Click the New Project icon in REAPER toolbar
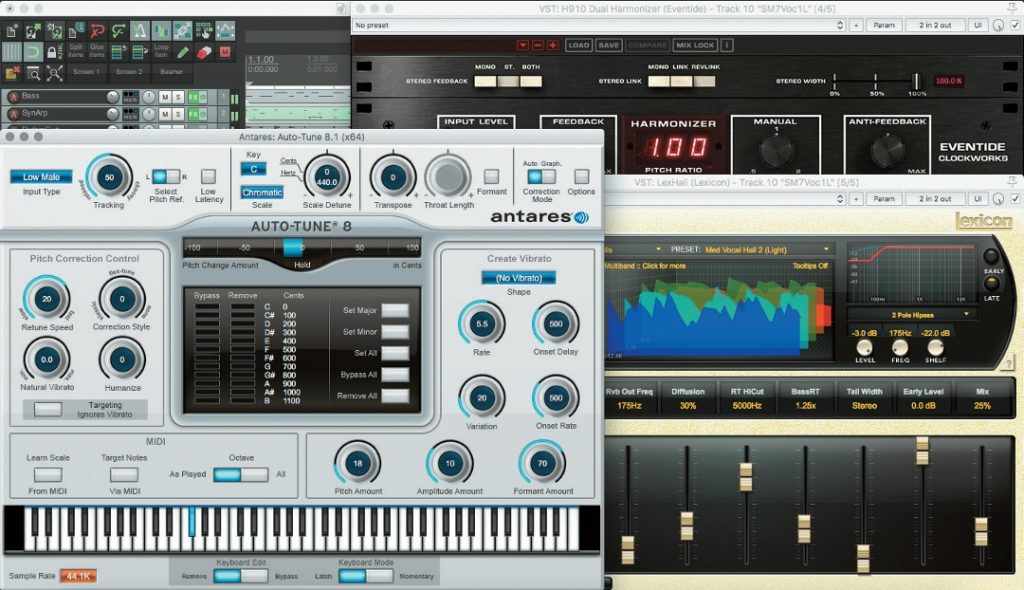 [12, 31]
